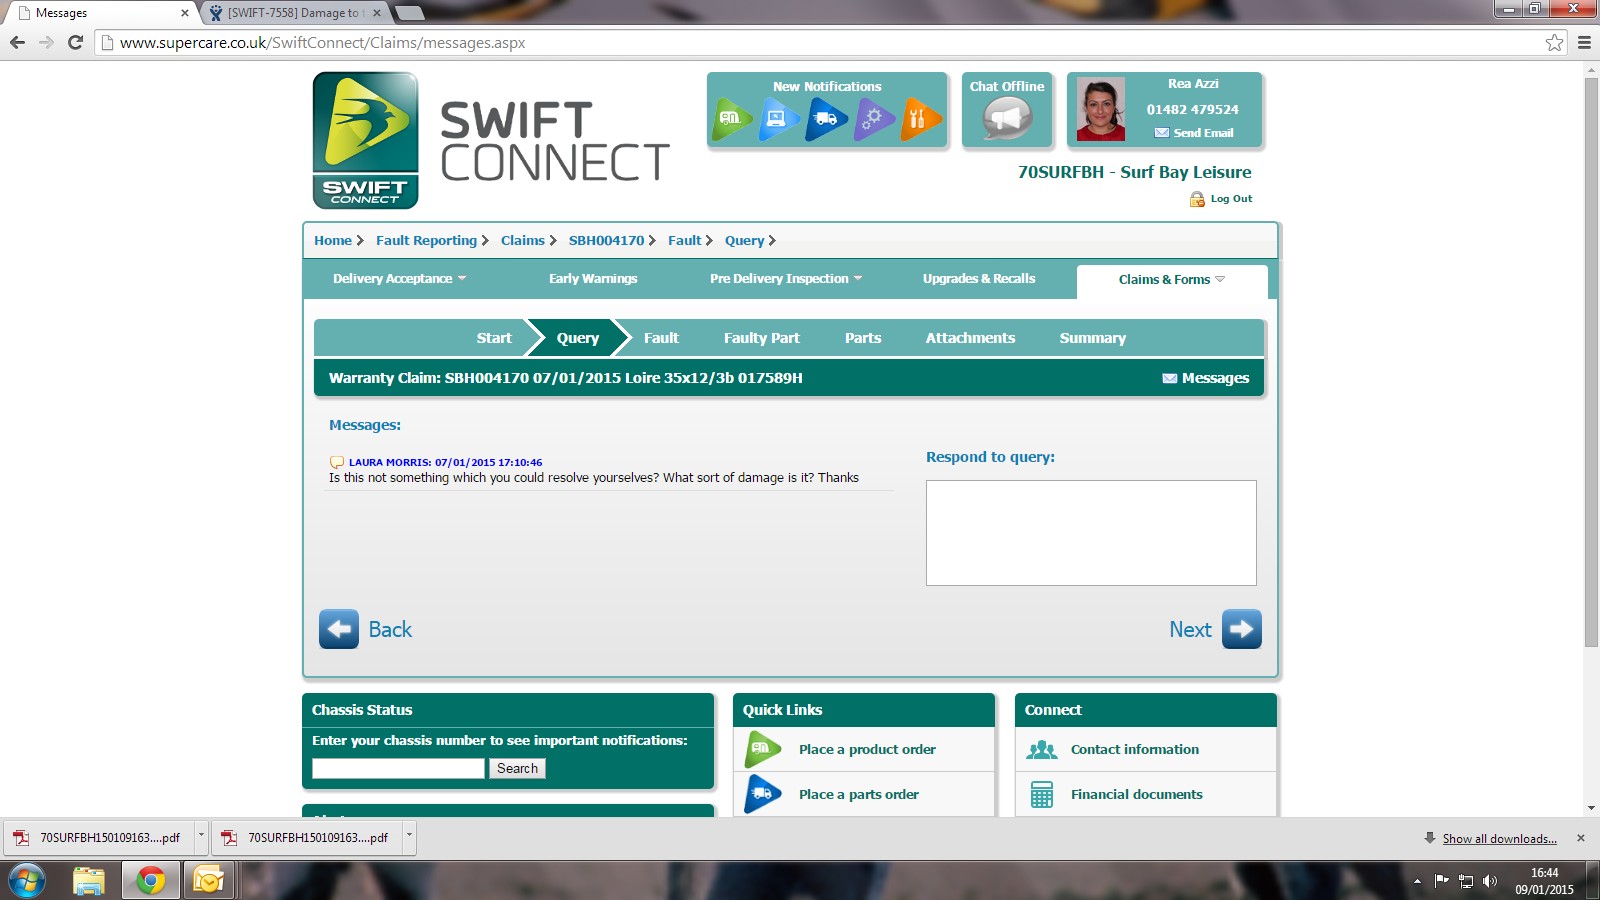The width and height of the screenshot is (1600, 900).
Task: Go to the Attachments step
Action: point(970,338)
